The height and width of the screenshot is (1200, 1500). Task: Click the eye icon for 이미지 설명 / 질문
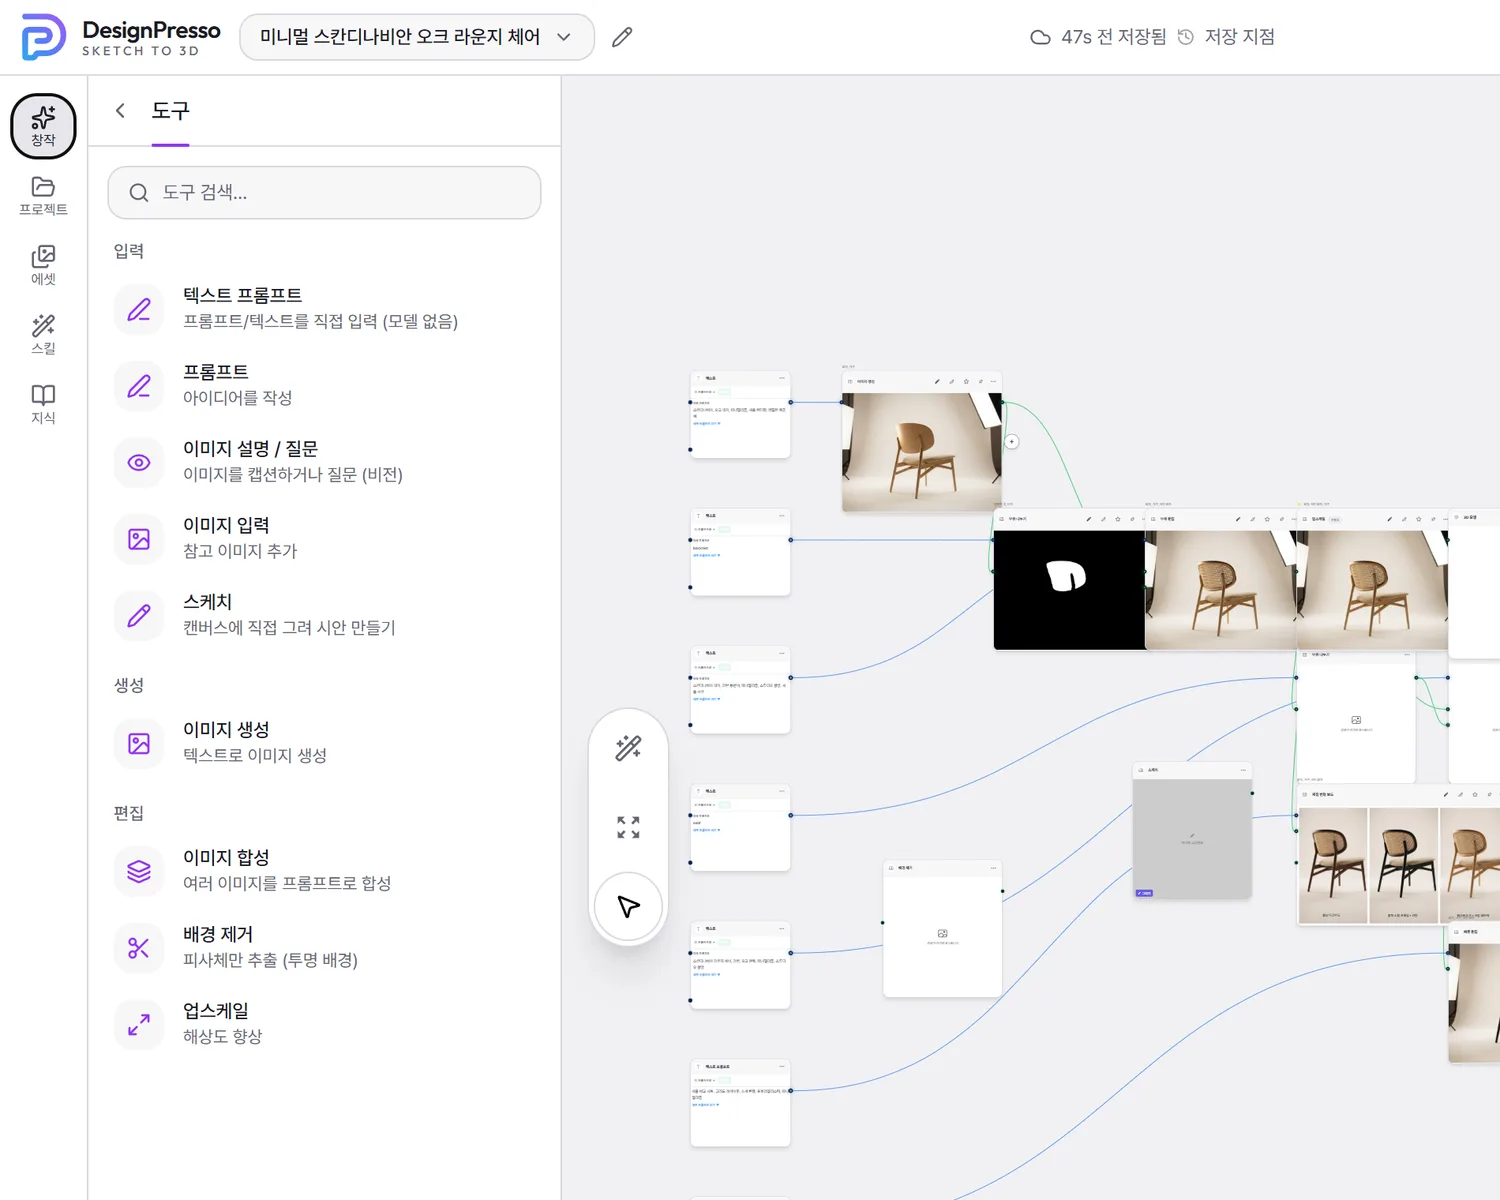pyautogui.click(x=139, y=463)
